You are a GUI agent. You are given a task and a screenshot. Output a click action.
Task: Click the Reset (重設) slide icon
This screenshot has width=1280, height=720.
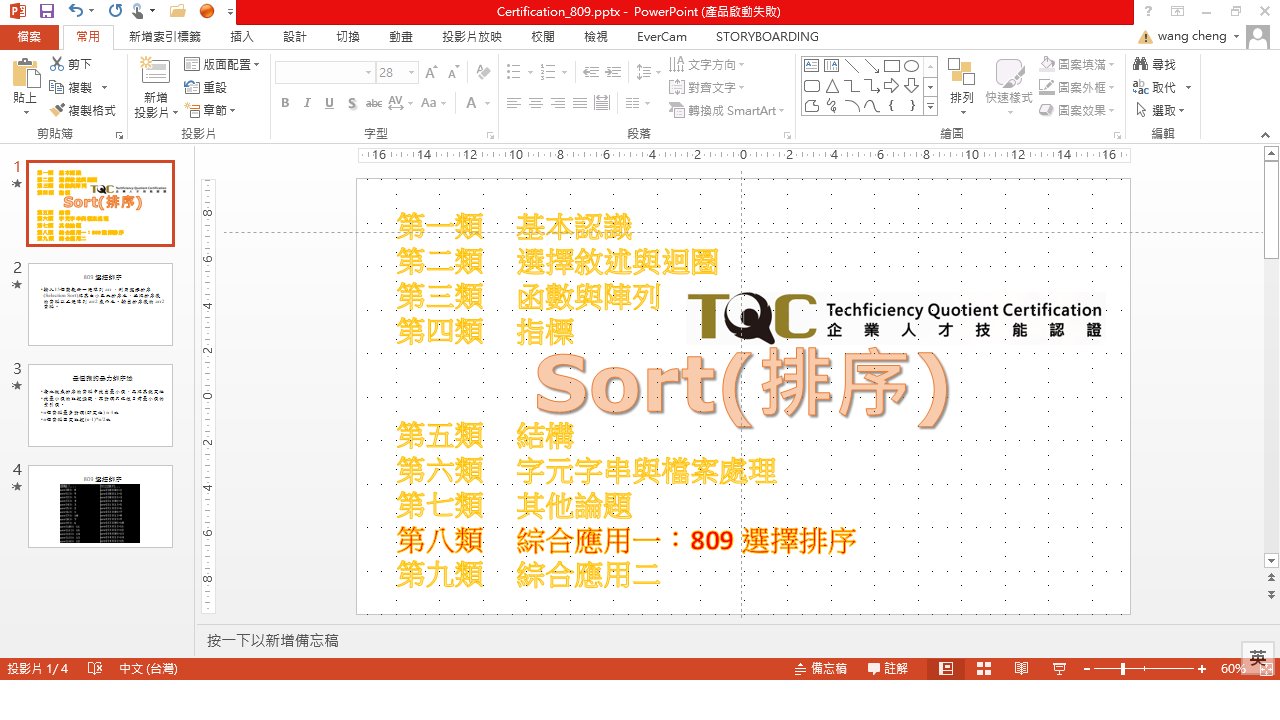[x=192, y=87]
